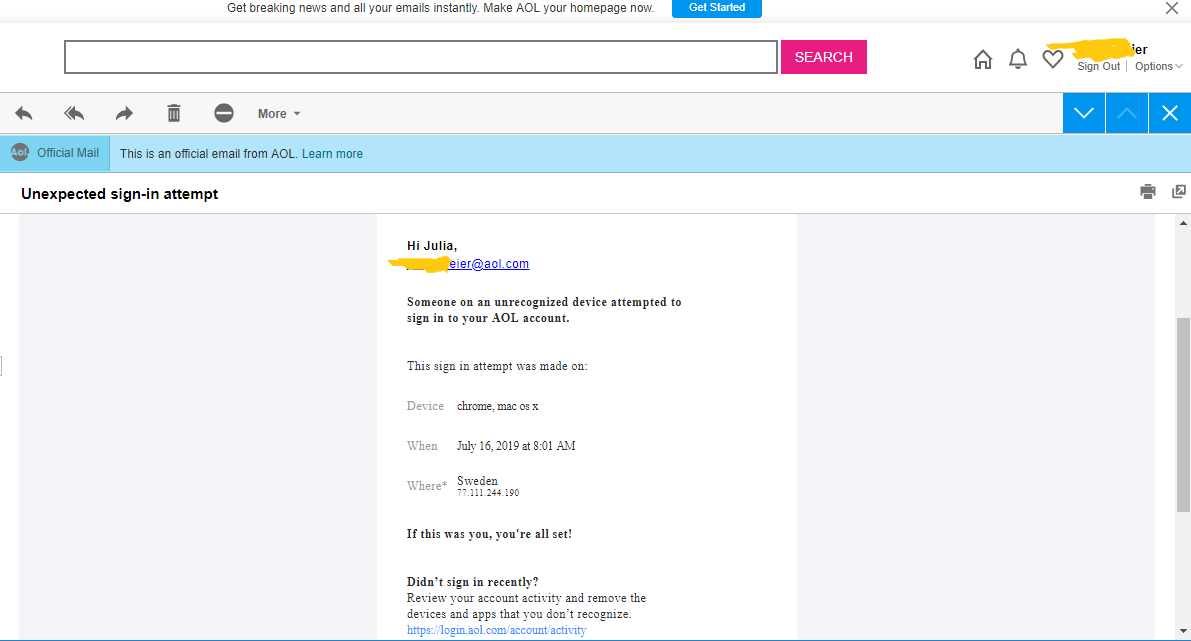Go to previous message with up chevron
This screenshot has height=641, width=1191.
coord(1127,113)
